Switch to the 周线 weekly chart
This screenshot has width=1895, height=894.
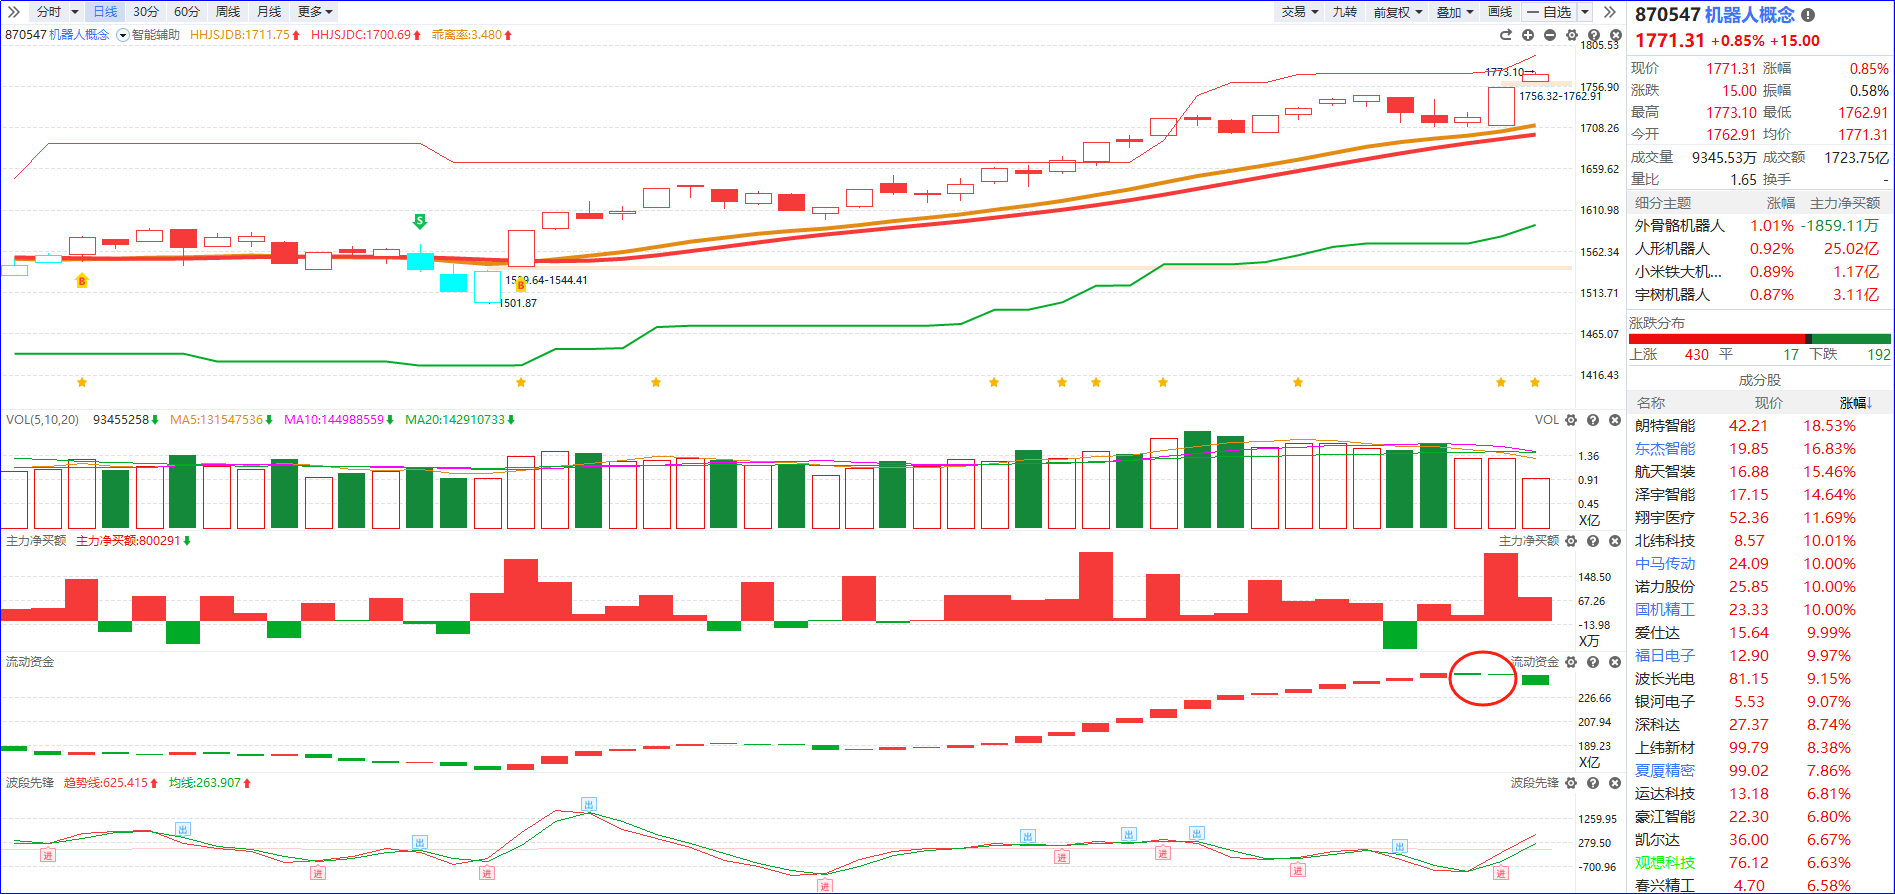click(228, 12)
